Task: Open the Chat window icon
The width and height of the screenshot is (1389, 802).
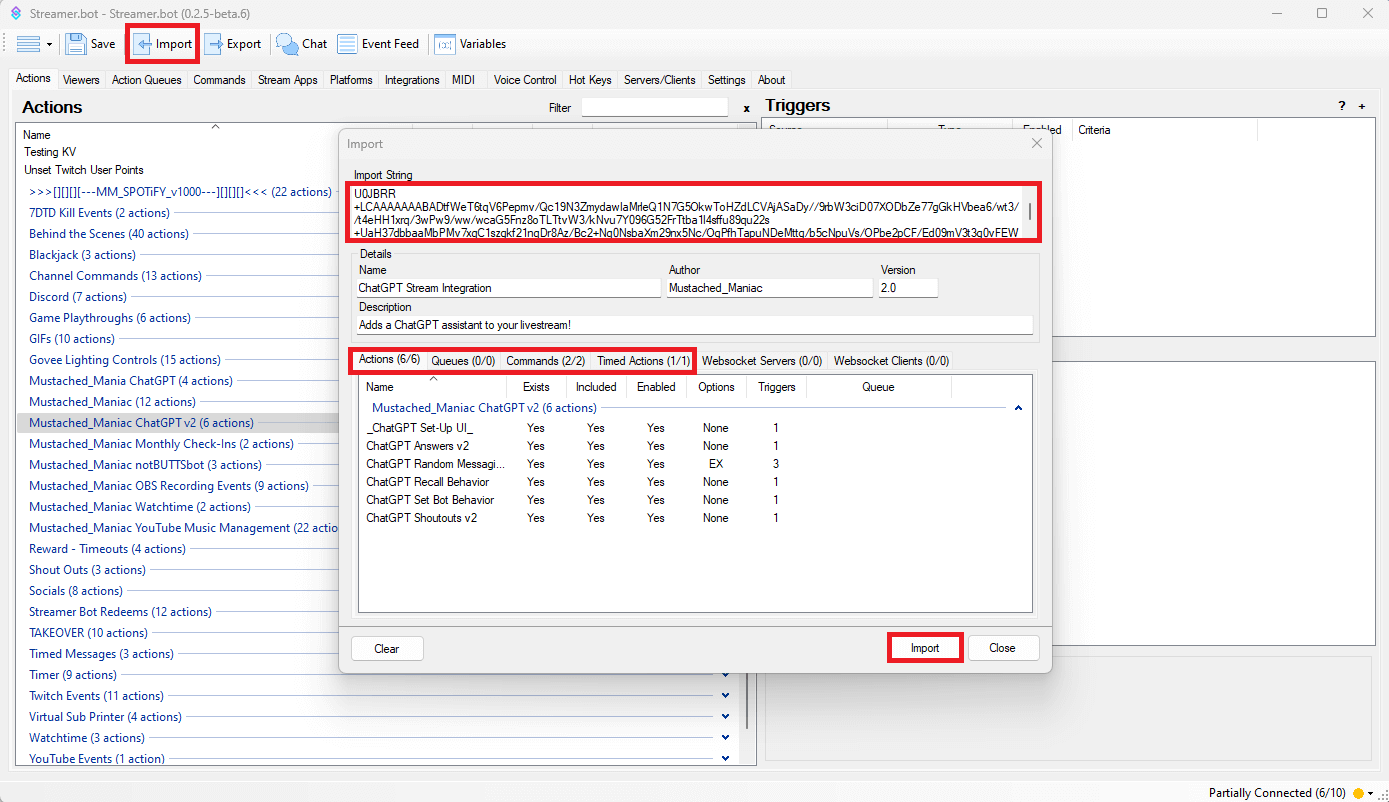Action: (x=288, y=44)
